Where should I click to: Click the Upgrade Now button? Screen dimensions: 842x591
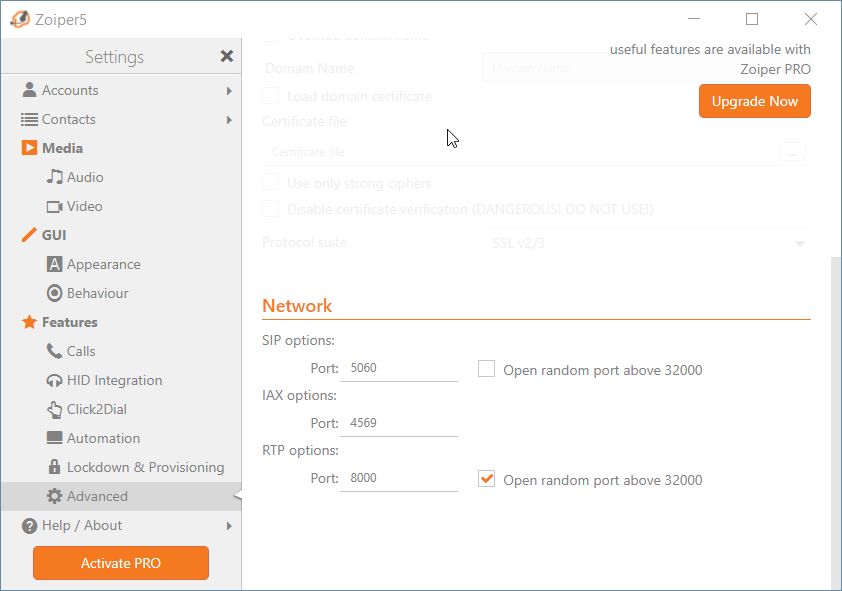(754, 101)
